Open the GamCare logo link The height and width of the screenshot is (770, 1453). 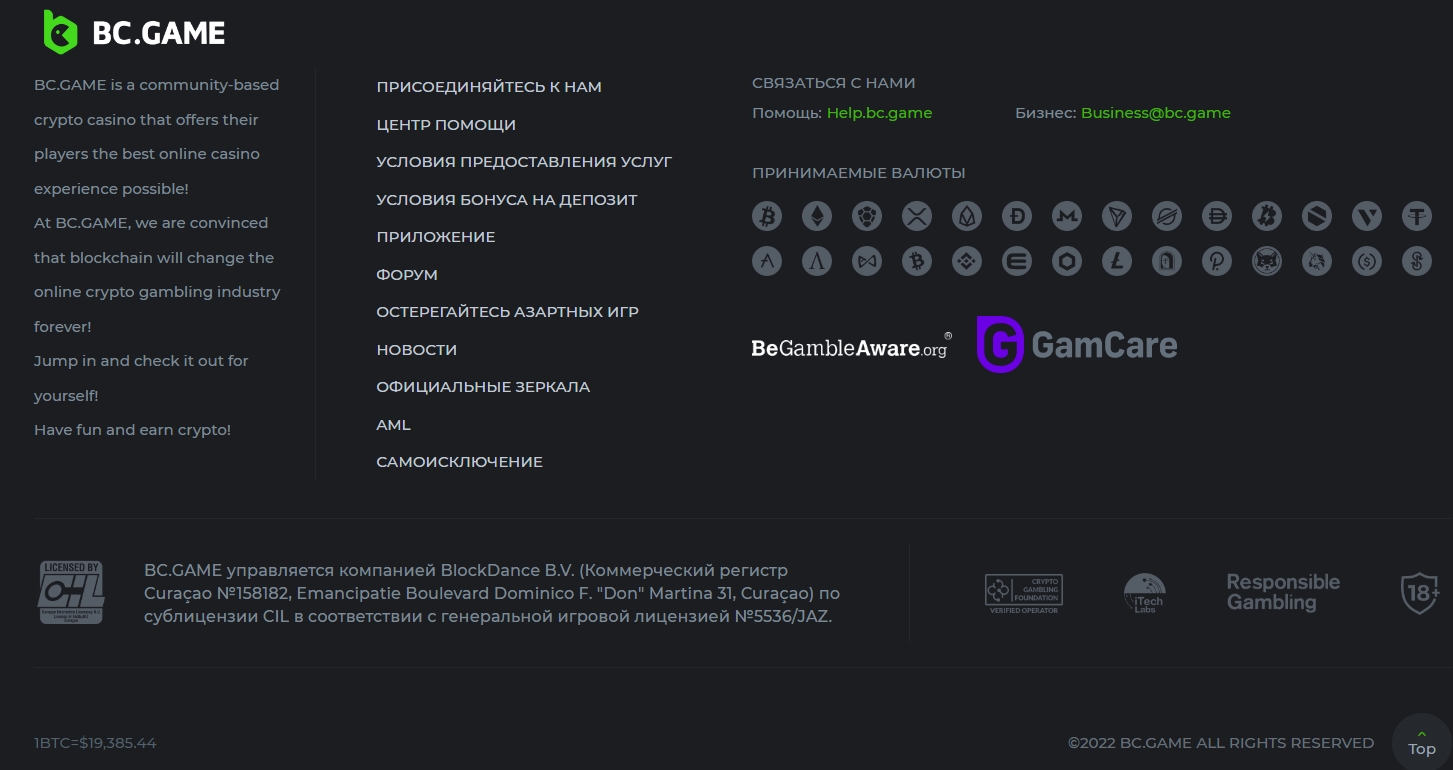point(1077,345)
